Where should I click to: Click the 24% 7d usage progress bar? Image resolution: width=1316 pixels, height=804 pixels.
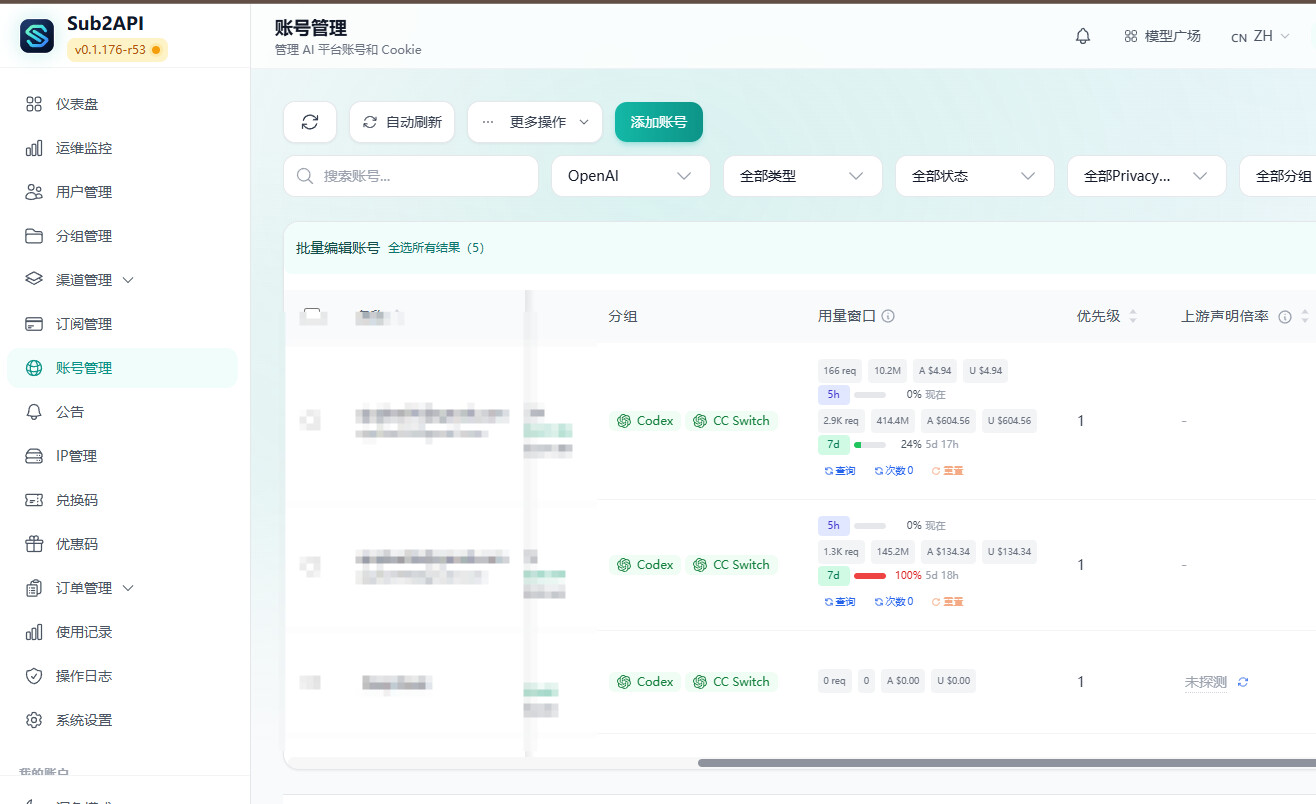click(870, 445)
